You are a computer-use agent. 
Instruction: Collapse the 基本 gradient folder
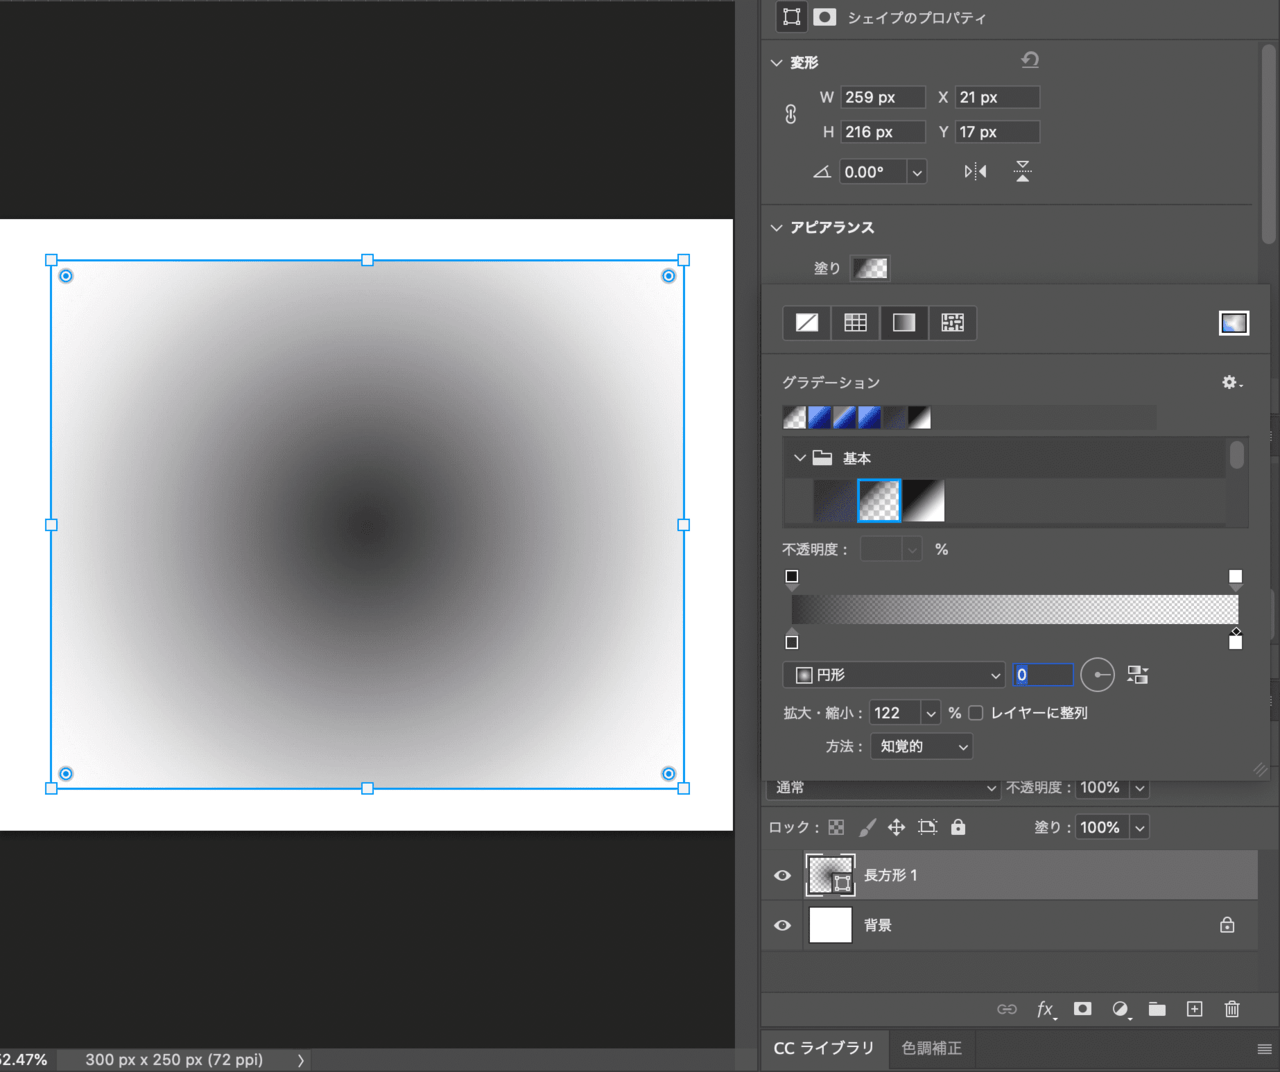coord(799,458)
